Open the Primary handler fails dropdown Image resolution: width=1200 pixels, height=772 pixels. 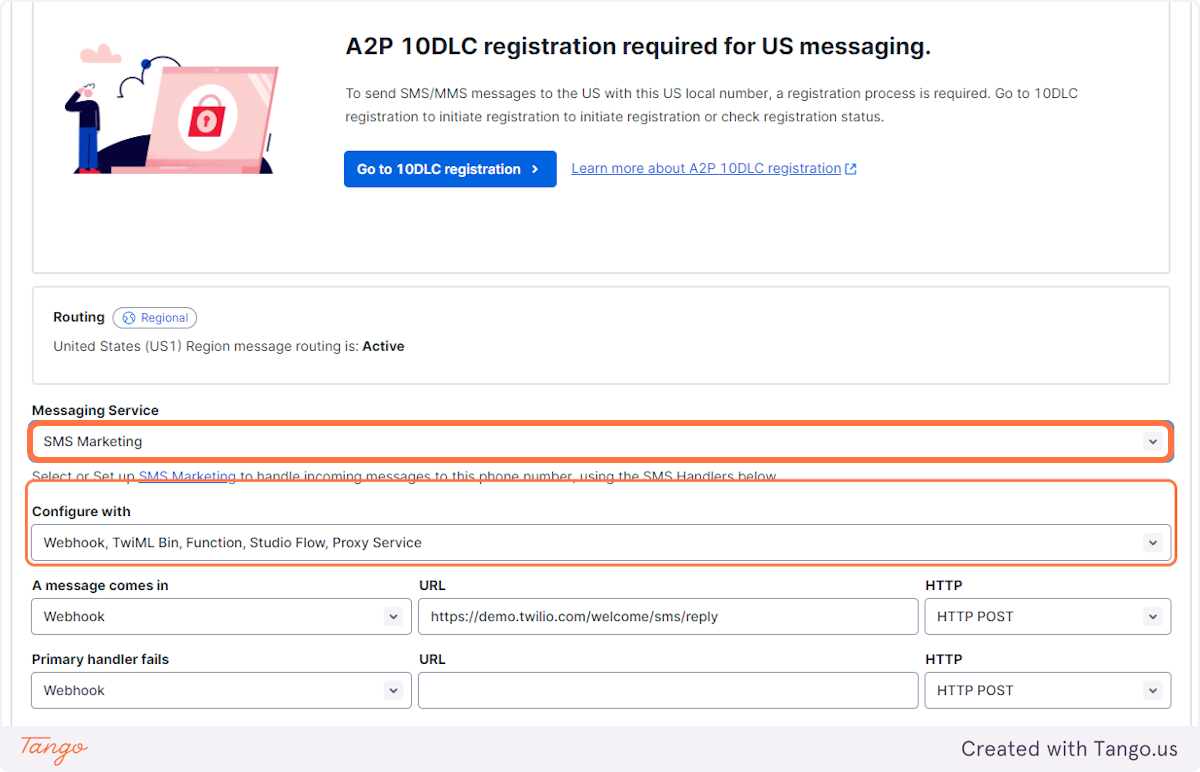[221, 691]
